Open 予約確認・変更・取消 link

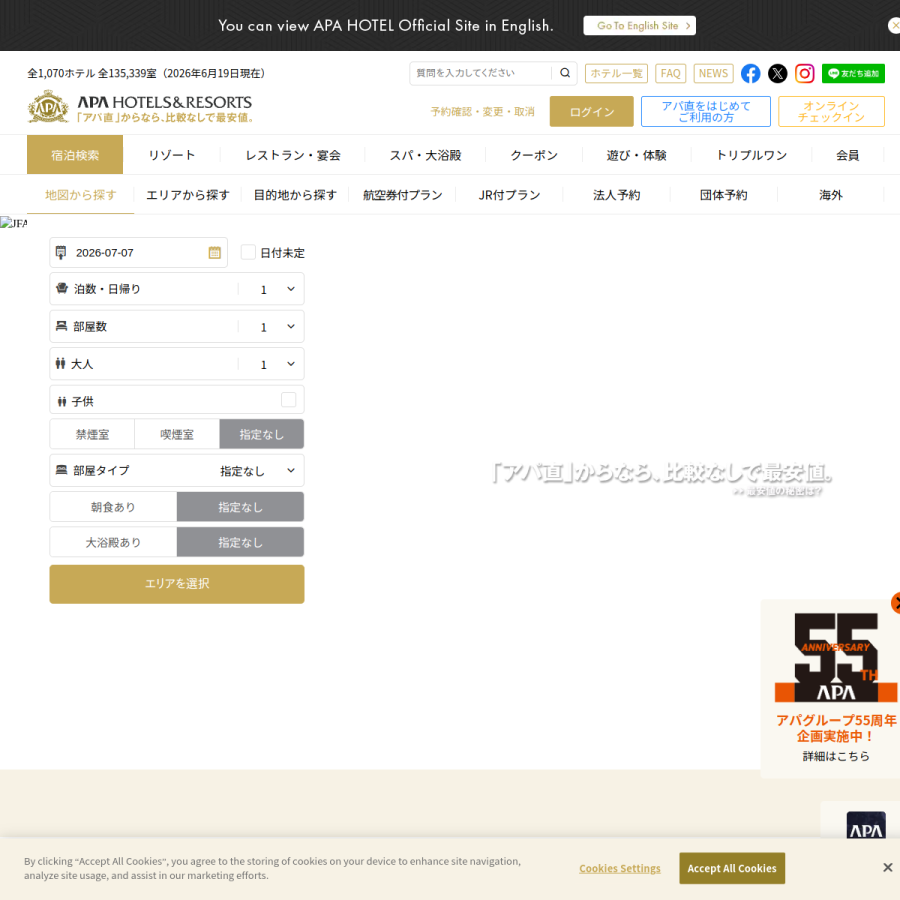(483, 111)
